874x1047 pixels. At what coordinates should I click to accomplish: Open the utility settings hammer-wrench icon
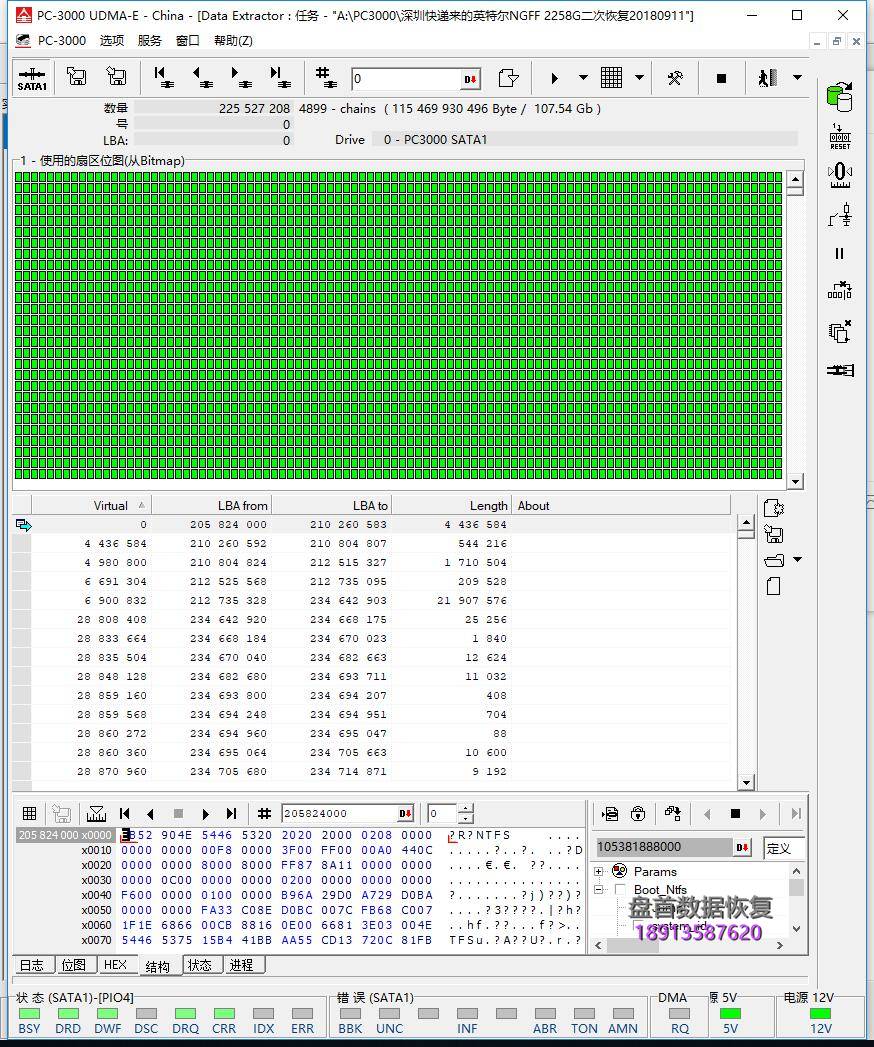pos(675,78)
